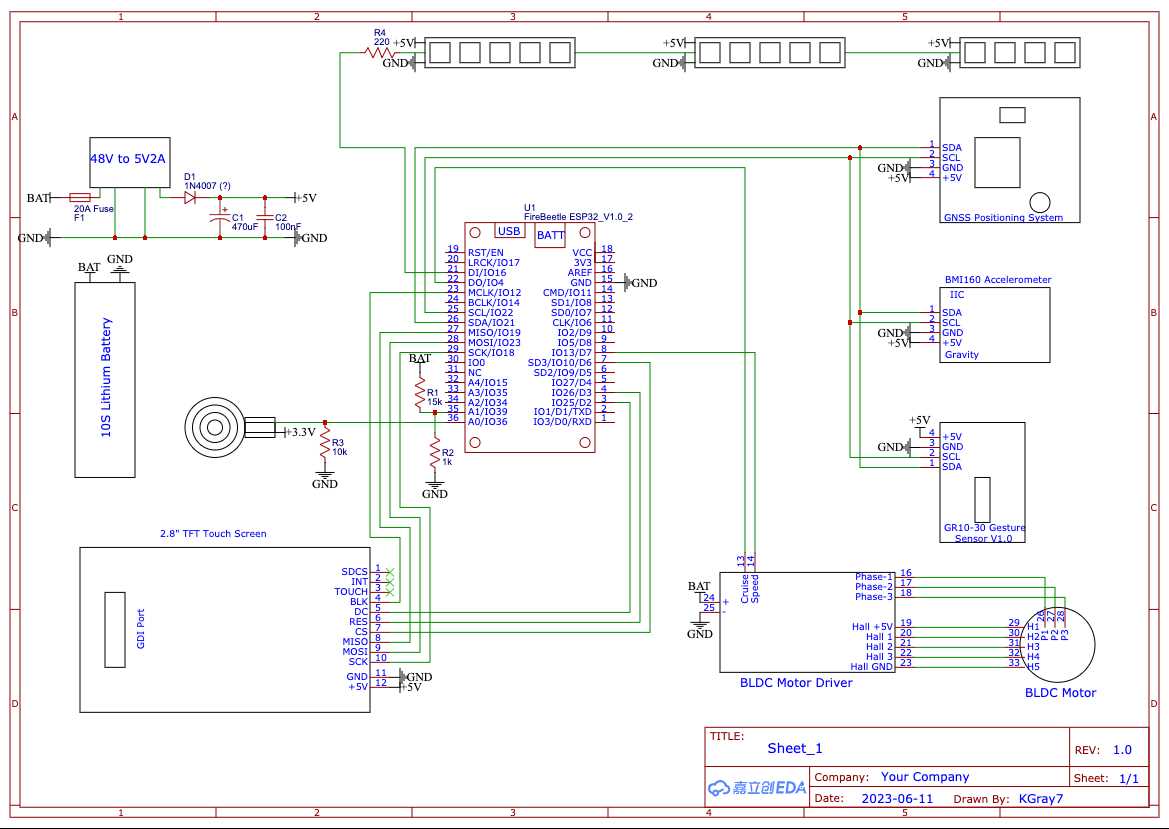
Task: Click the BLDC Motor label
Action: pos(1060,693)
